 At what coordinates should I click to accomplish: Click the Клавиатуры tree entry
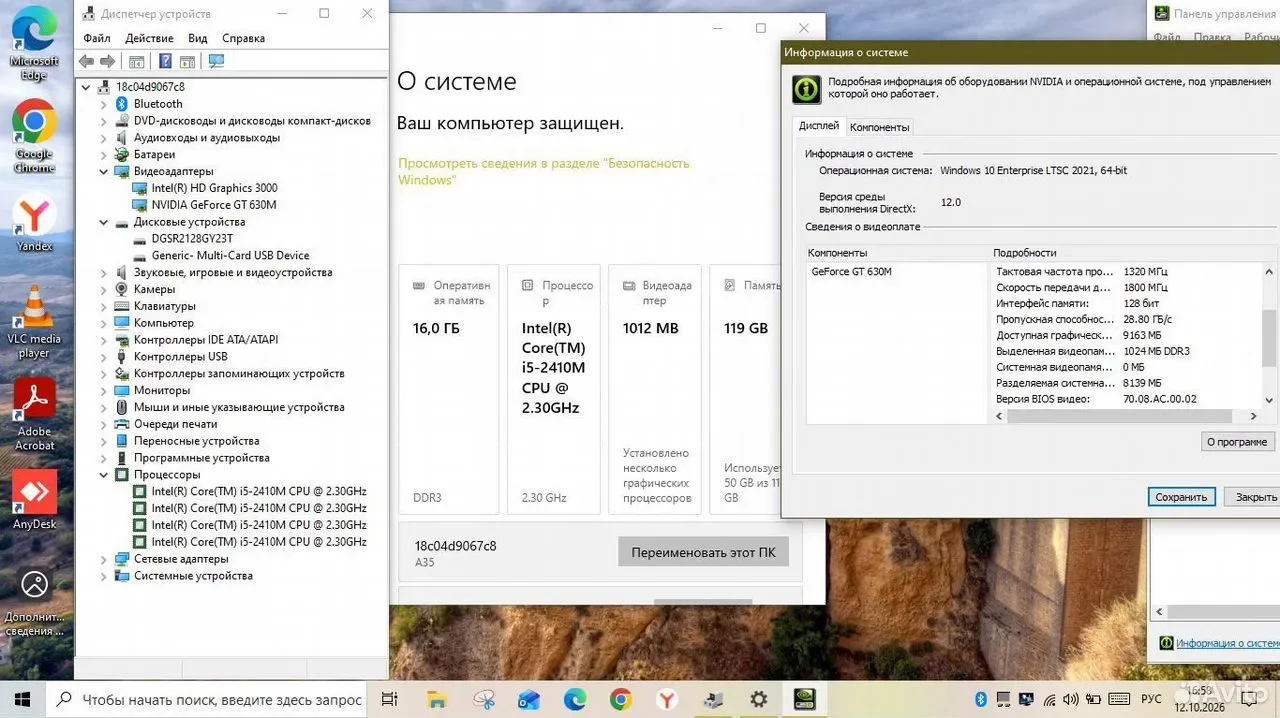tap(164, 306)
